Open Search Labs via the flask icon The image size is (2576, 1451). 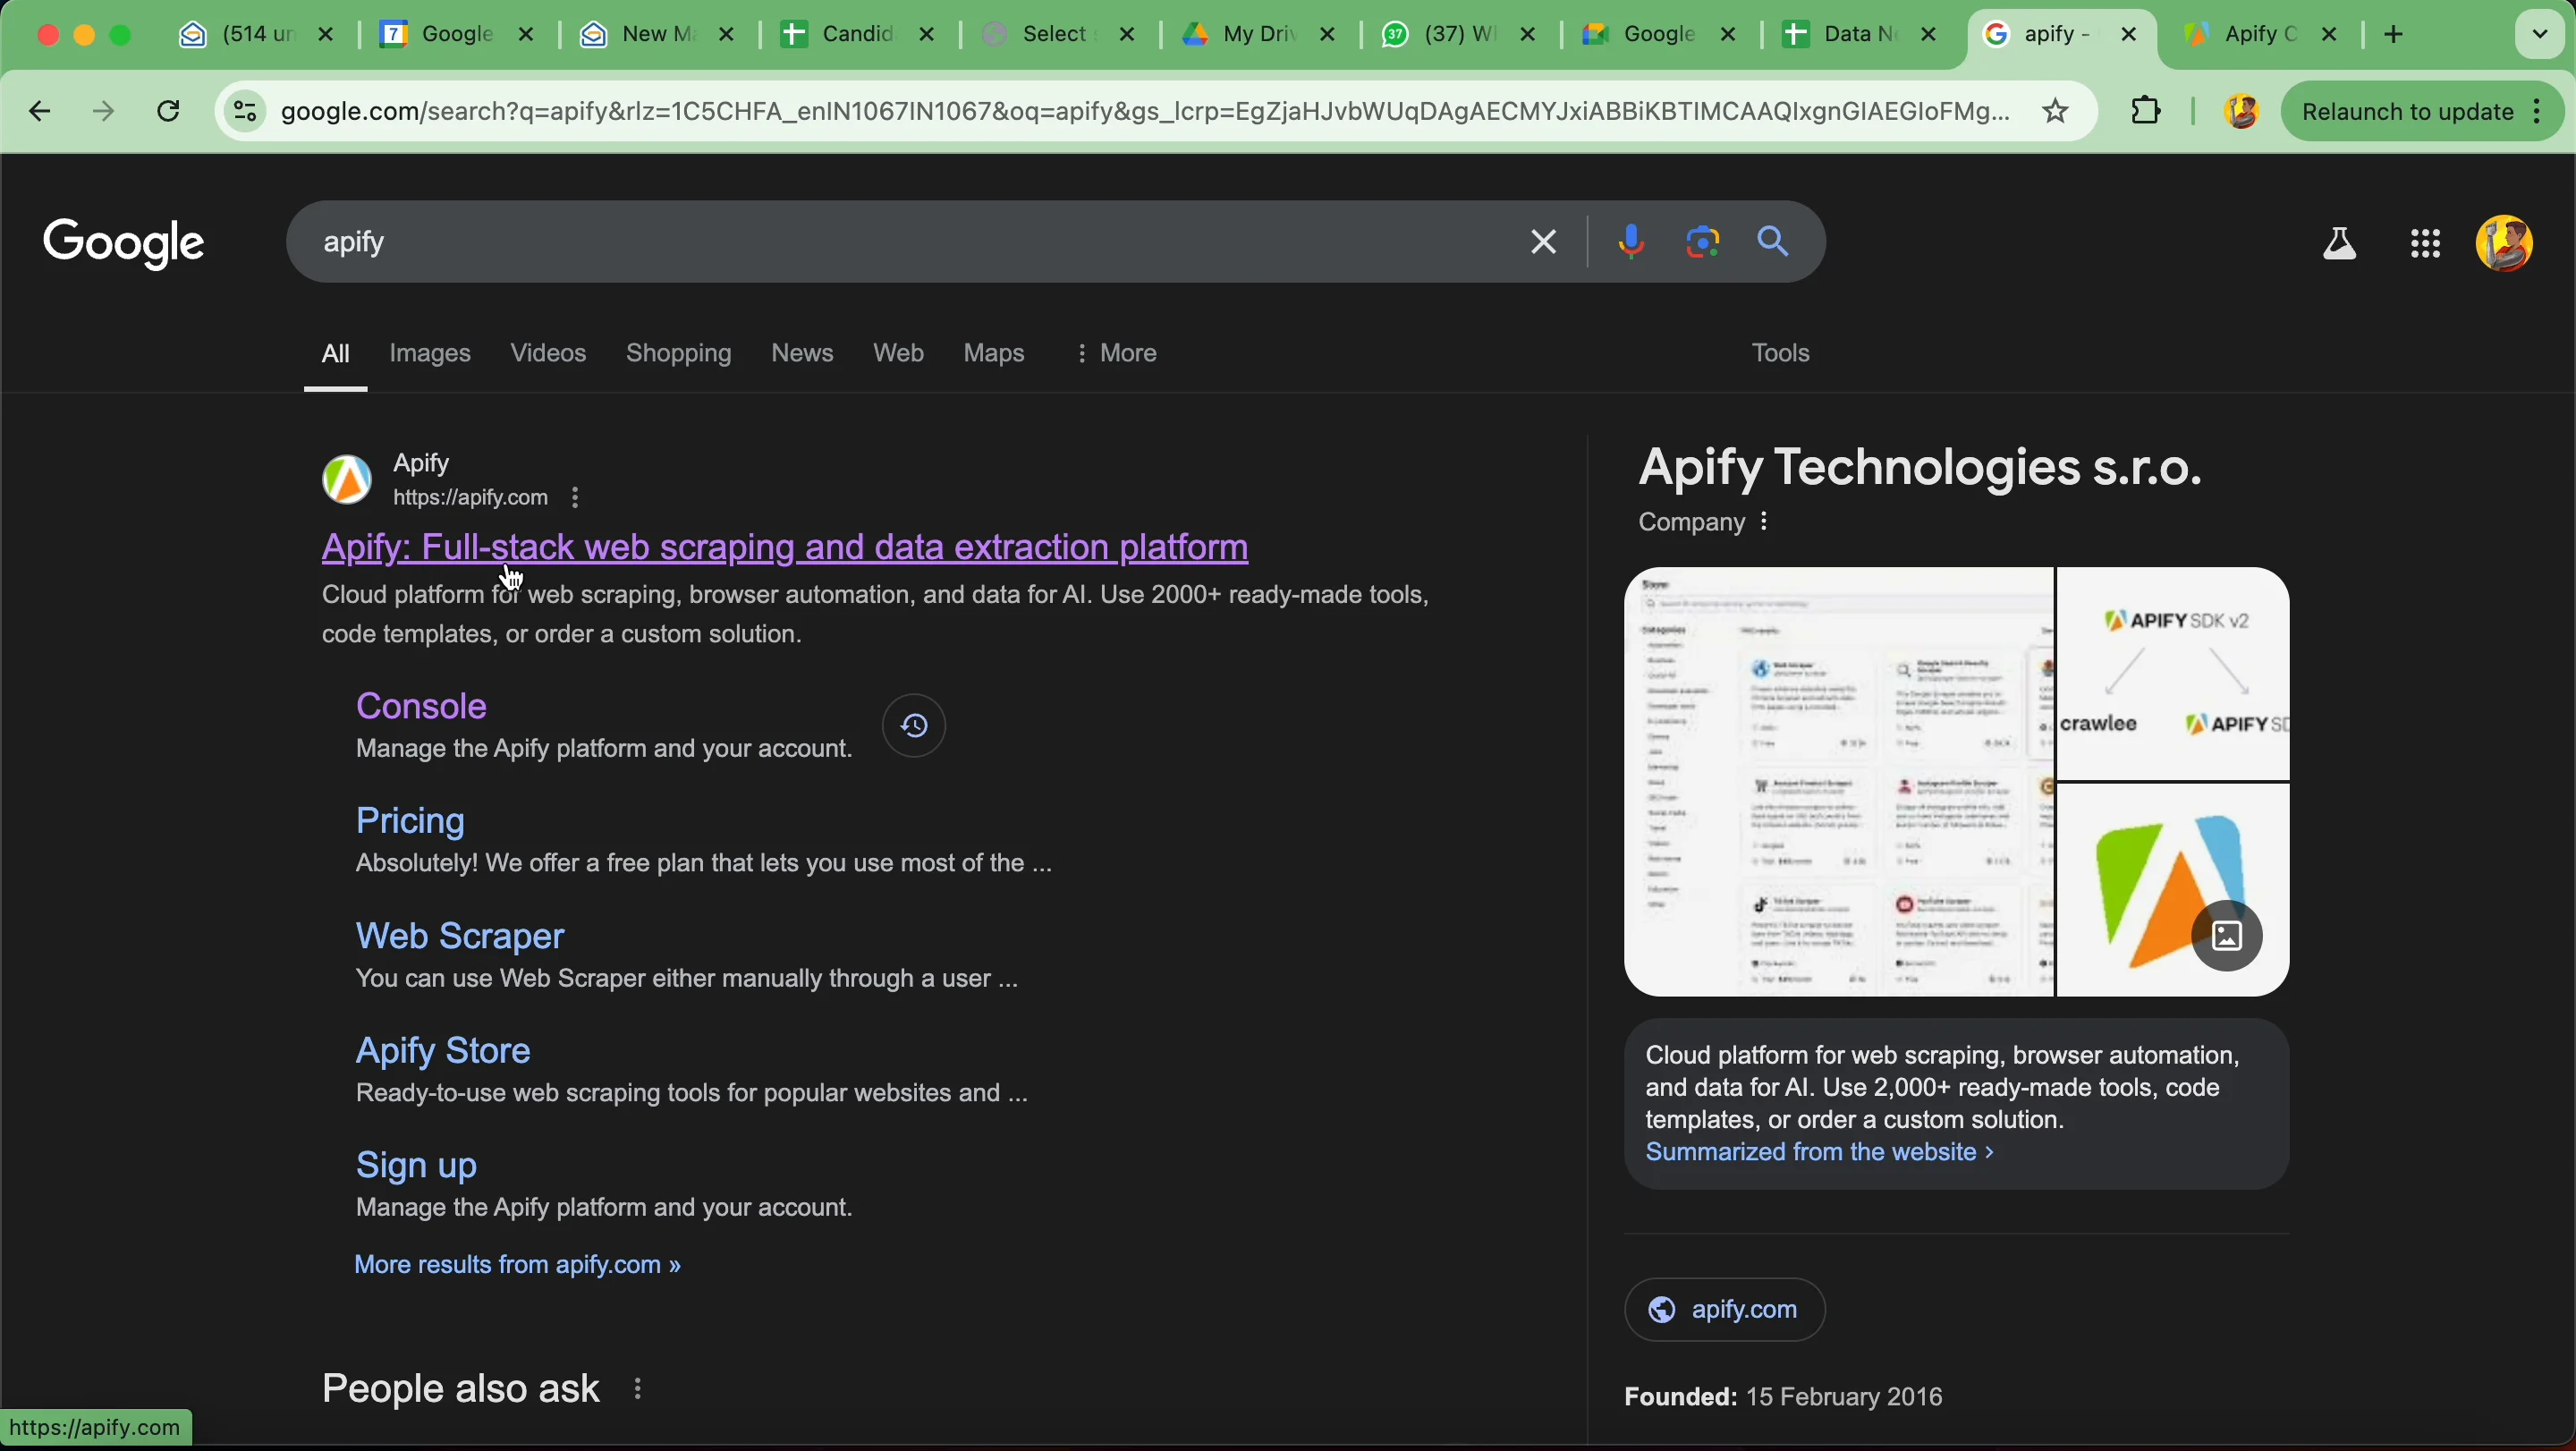(x=2340, y=243)
